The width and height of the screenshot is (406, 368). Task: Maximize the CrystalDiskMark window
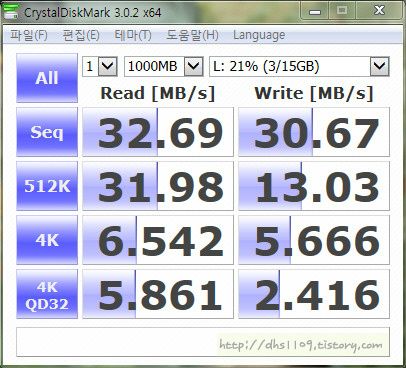coord(342,11)
